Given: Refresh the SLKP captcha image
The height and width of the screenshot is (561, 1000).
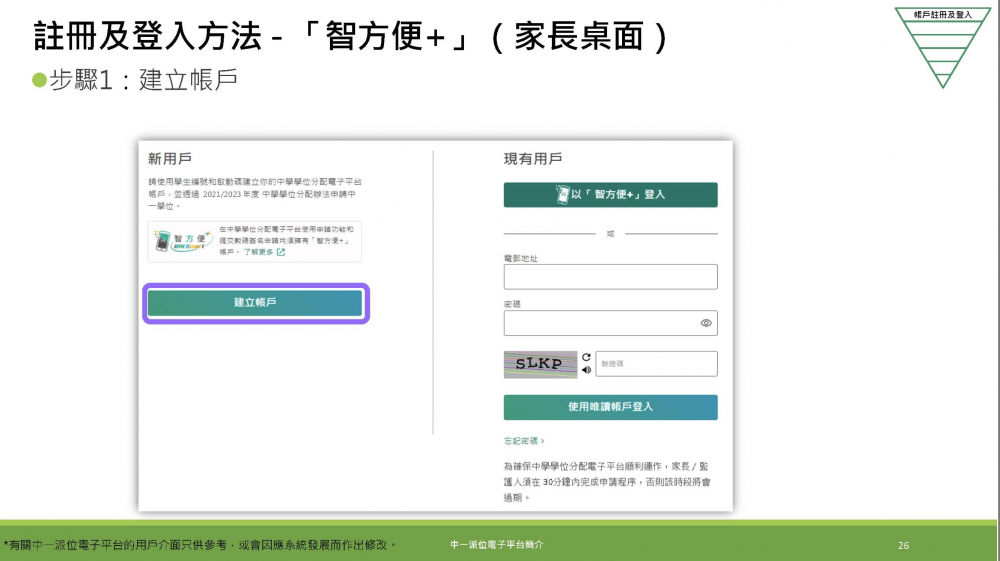Looking at the screenshot, I should (586, 357).
